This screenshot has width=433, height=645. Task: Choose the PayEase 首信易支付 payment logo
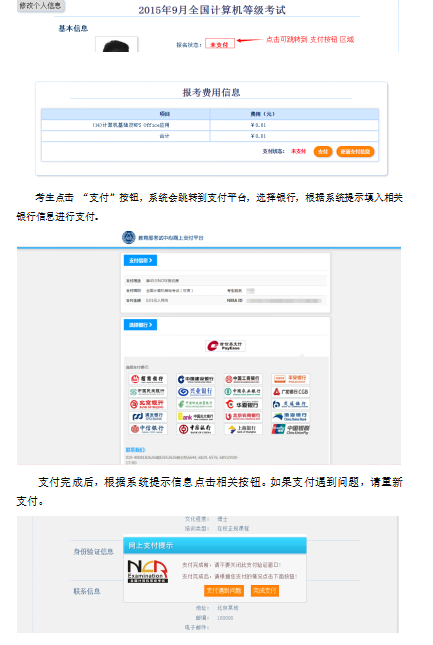tap(225, 346)
